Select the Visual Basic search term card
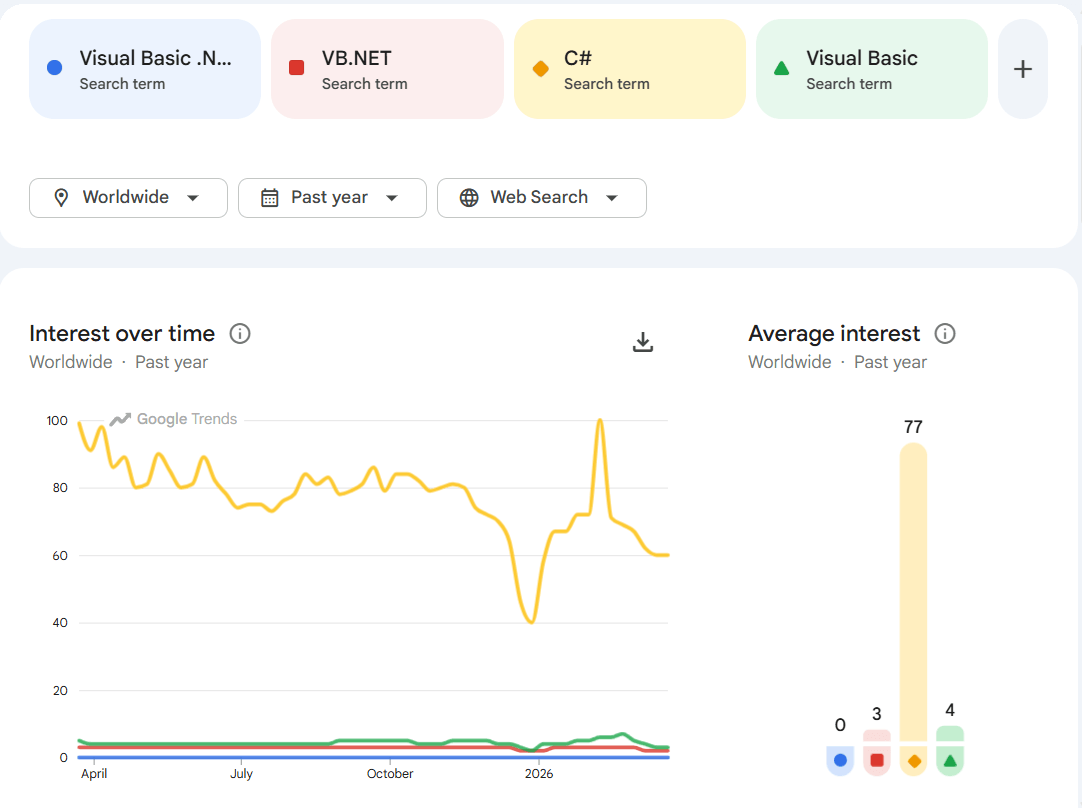This screenshot has height=808, width=1082. click(x=871, y=68)
